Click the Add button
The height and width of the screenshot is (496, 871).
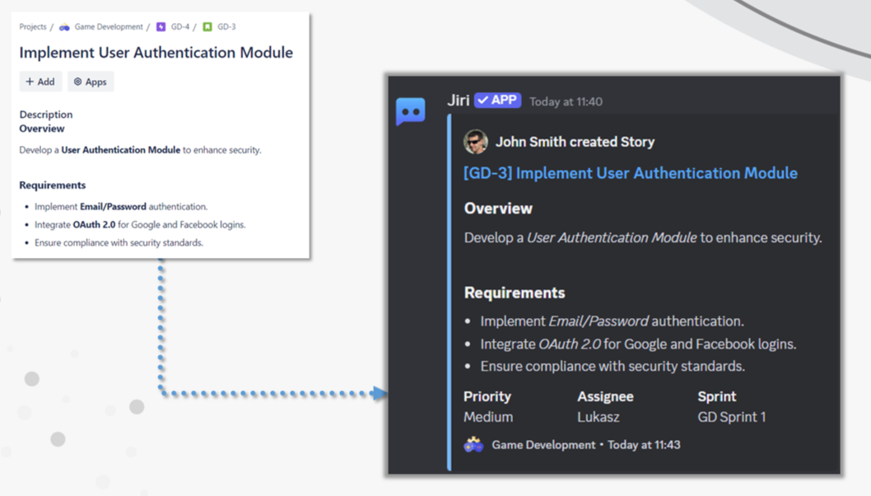[41, 82]
